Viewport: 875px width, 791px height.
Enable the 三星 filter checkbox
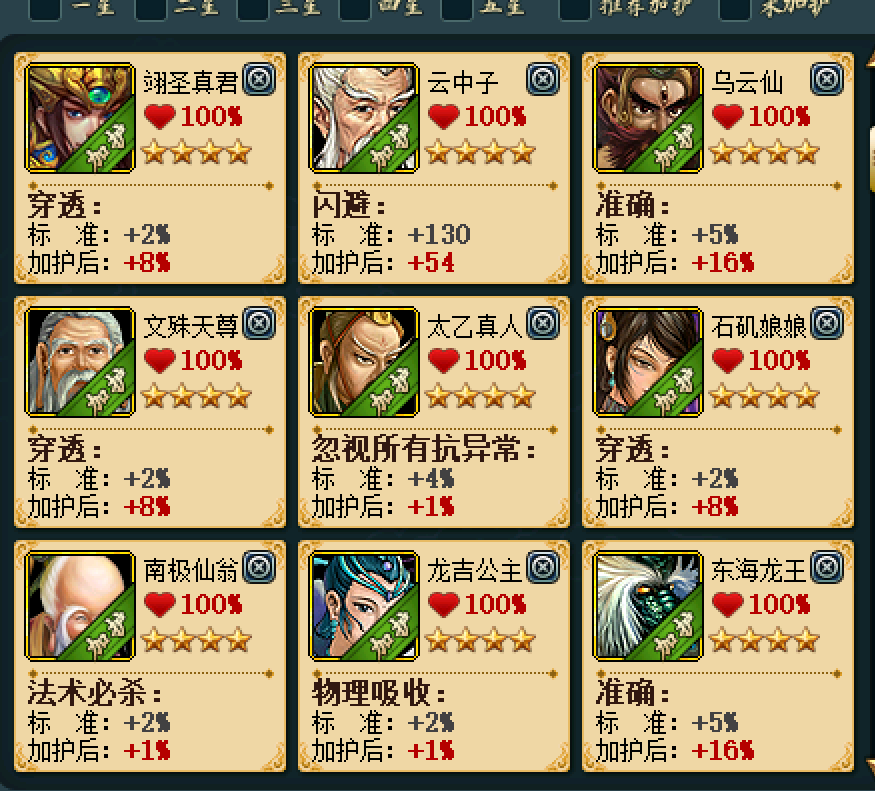coord(252,9)
